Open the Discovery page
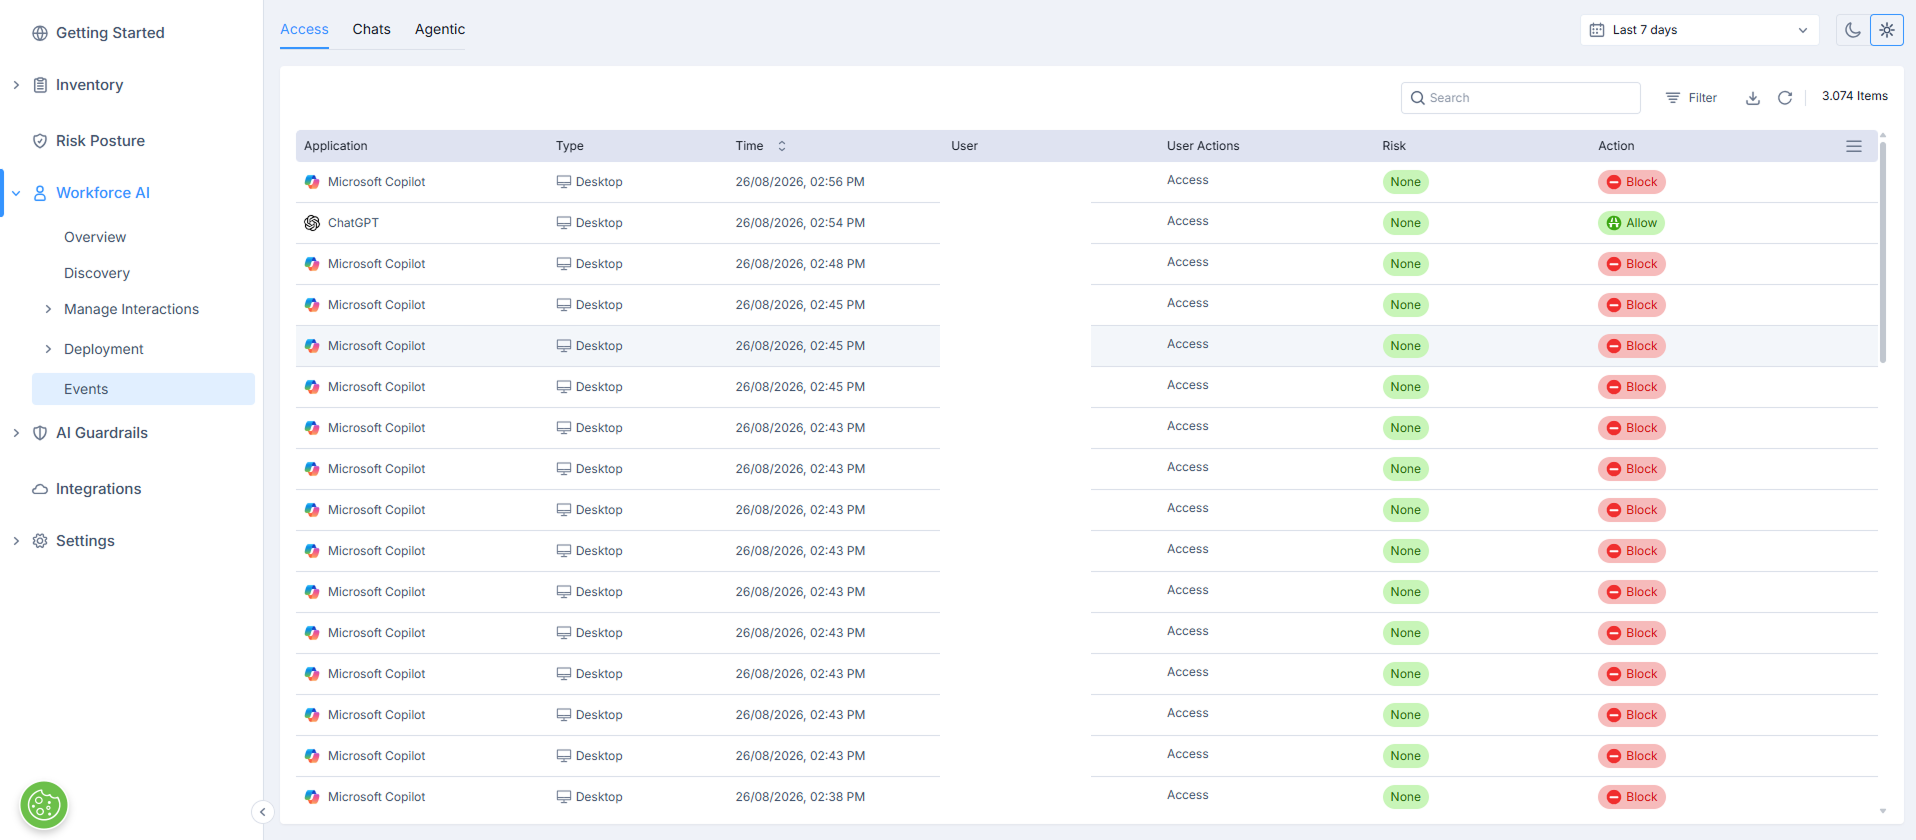 click(x=97, y=273)
